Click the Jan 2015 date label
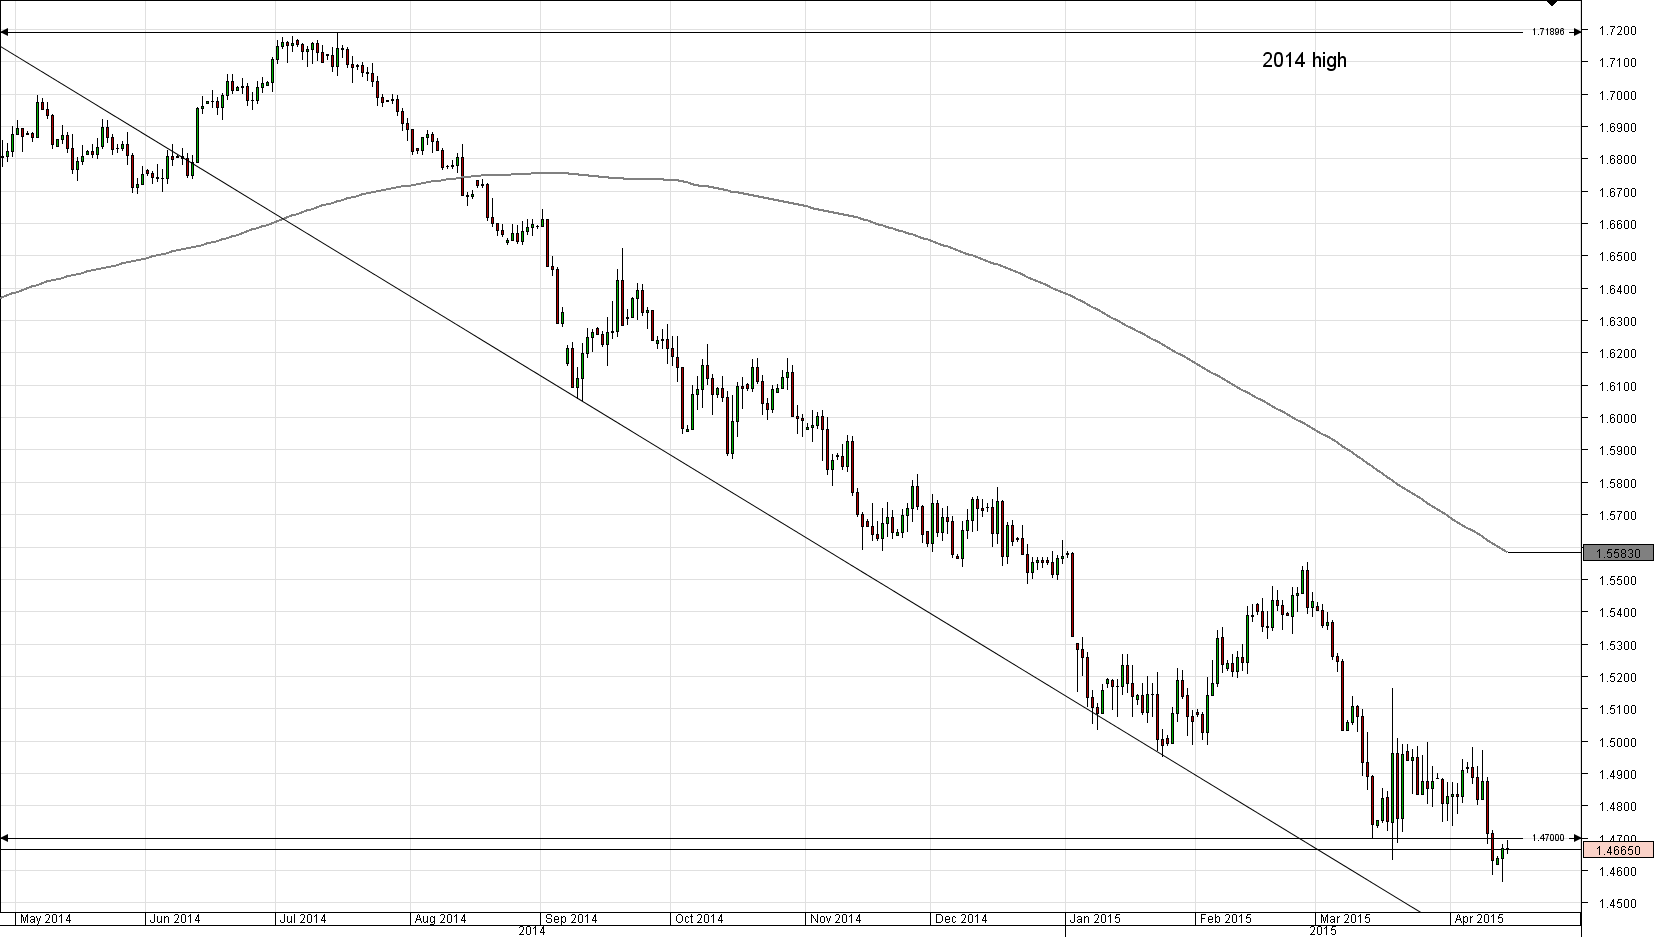The height and width of the screenshot is (937, 1655). 1094,918
